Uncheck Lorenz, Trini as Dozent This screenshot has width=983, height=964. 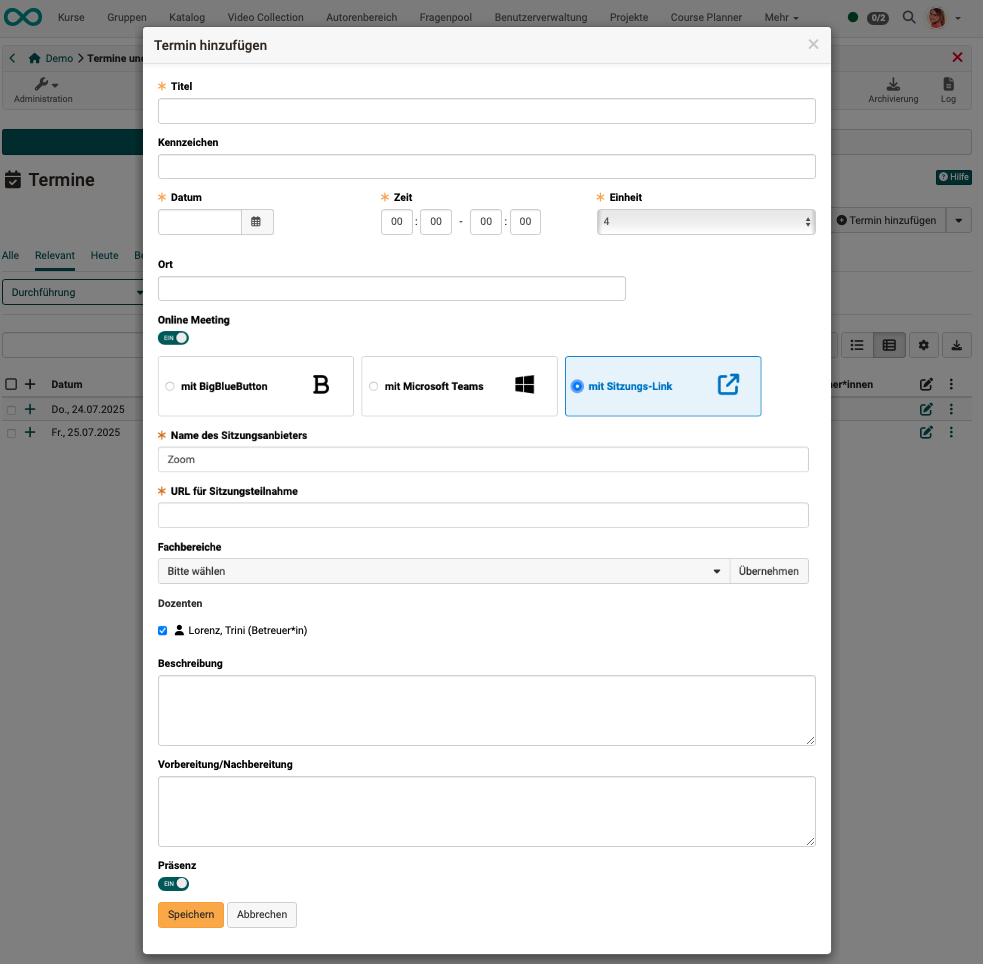point(162,631)
